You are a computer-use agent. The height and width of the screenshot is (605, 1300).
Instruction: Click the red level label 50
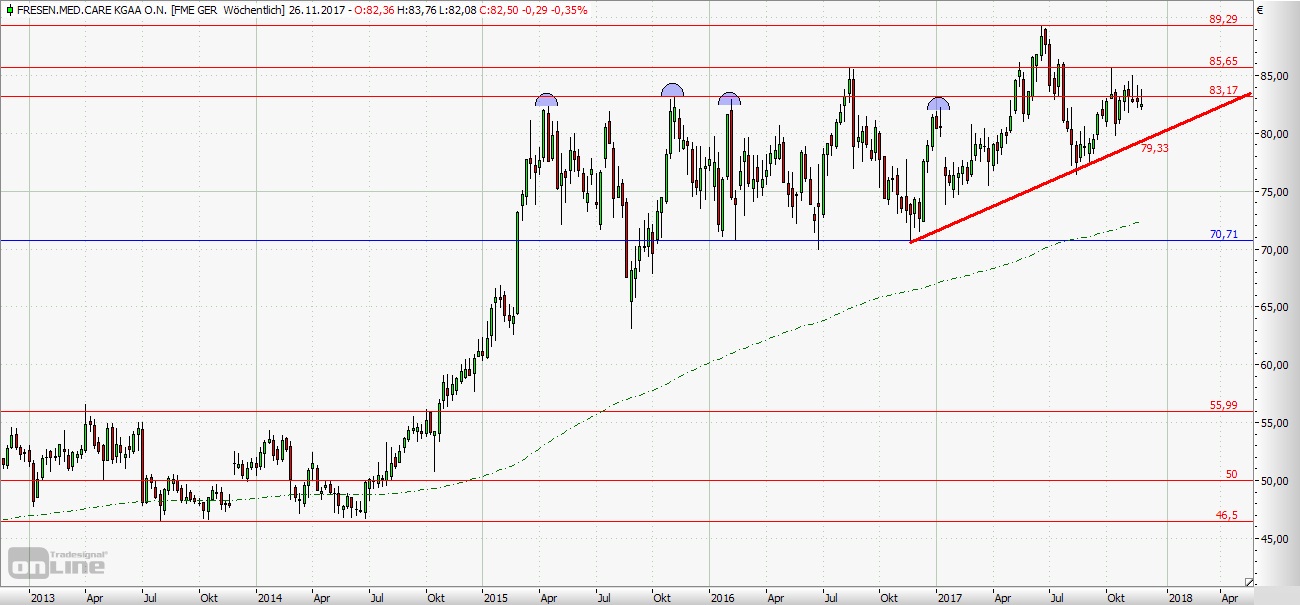click(1232, 474)
